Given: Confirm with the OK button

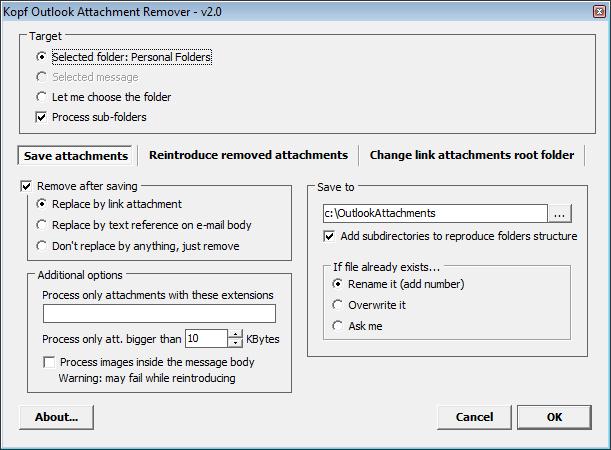Looking at the screenshot, I should (x=554, y=417).
